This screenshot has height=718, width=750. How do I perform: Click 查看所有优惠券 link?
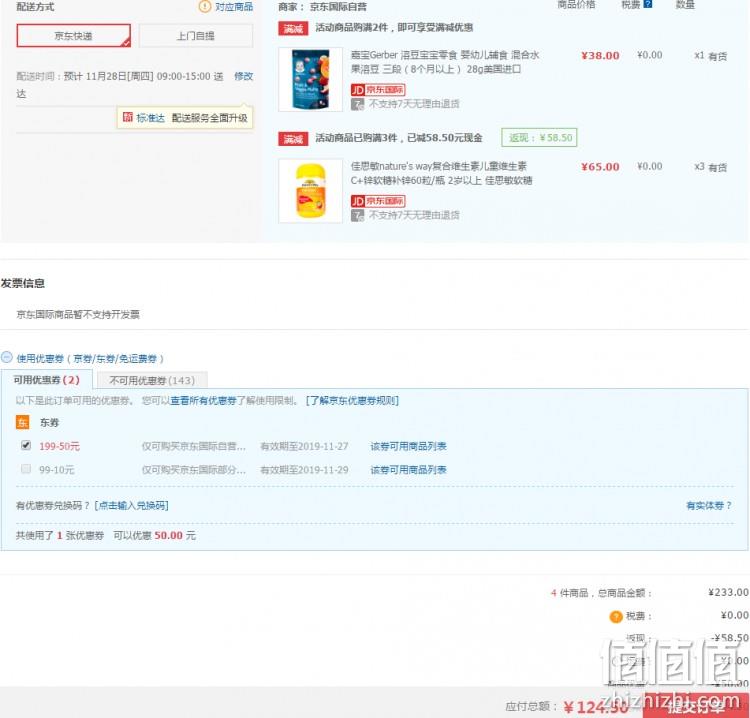click(203, 400)
